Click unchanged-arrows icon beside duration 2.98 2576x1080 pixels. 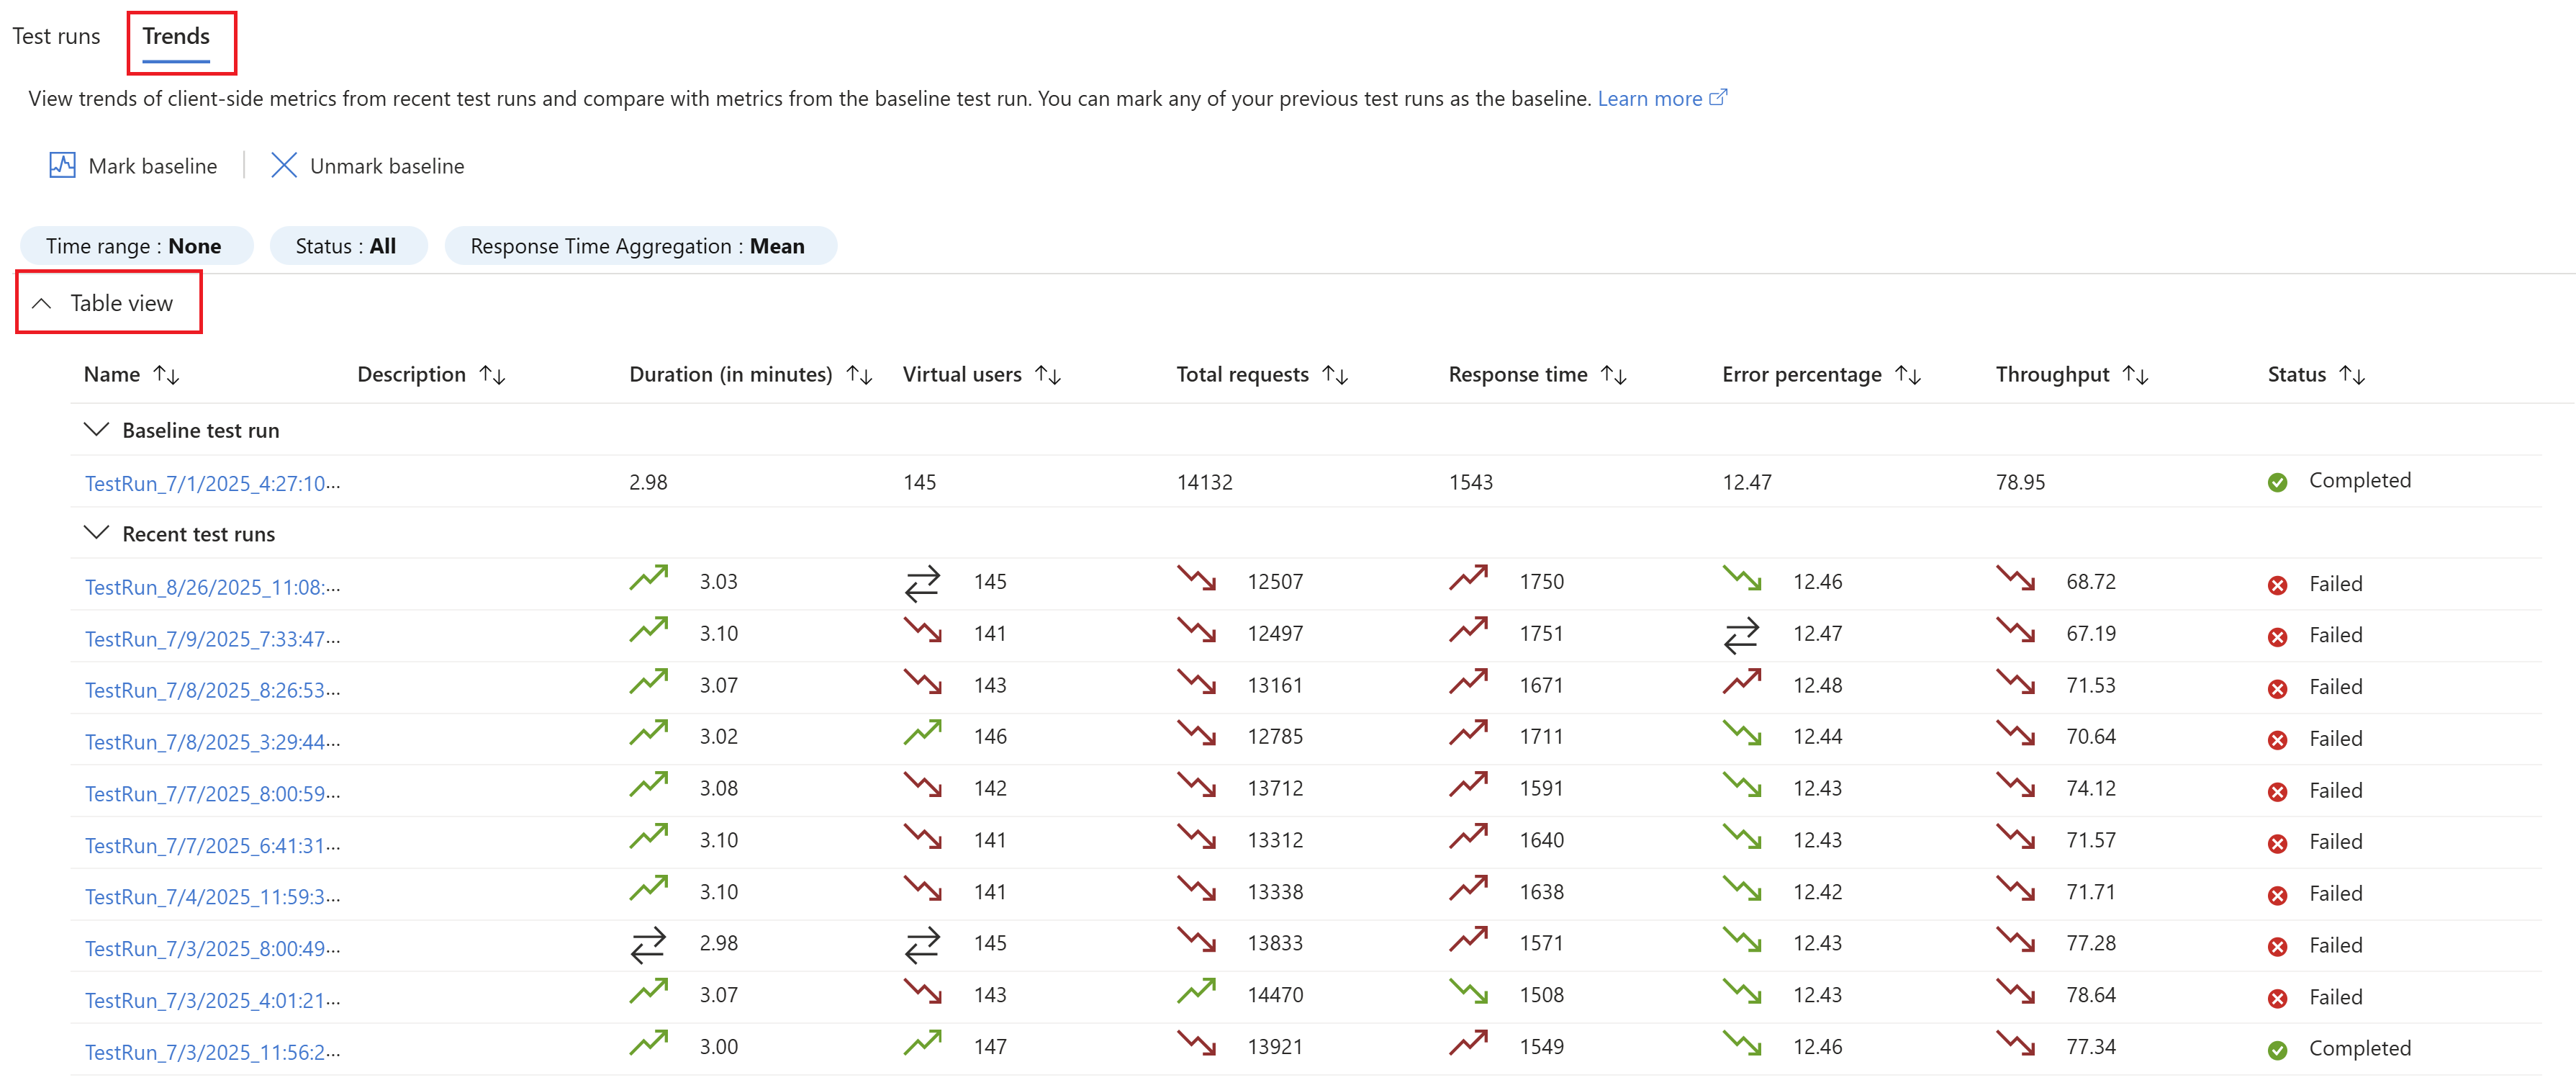pos(648,945)
